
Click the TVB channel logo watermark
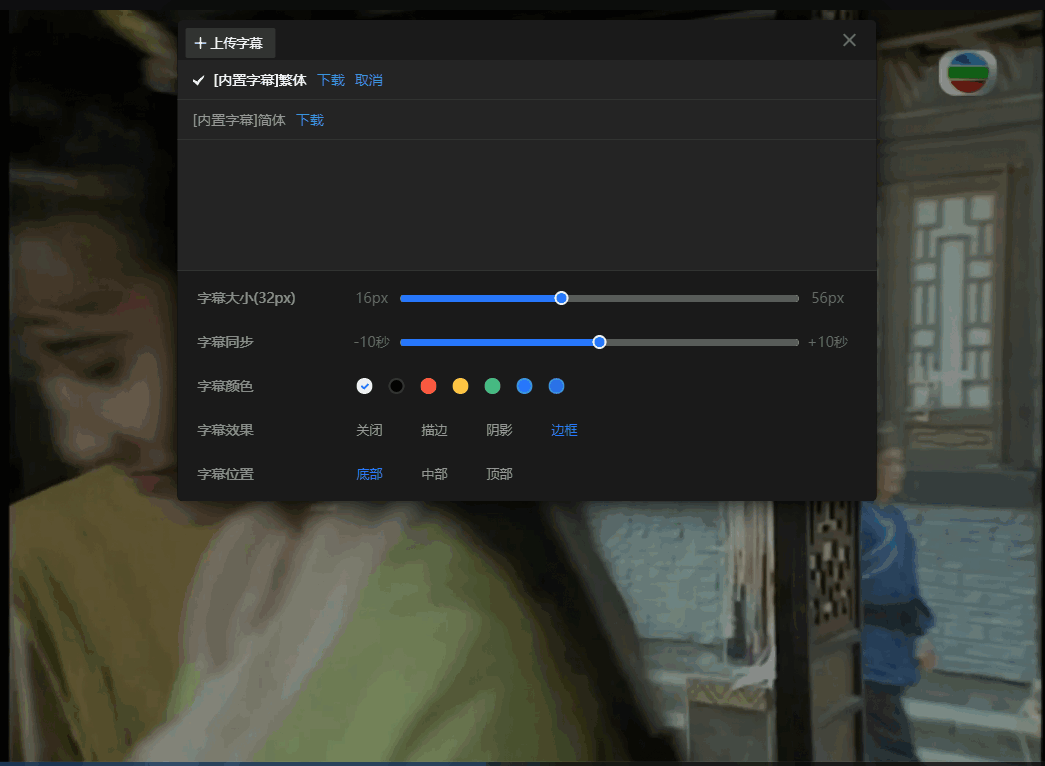966,72
